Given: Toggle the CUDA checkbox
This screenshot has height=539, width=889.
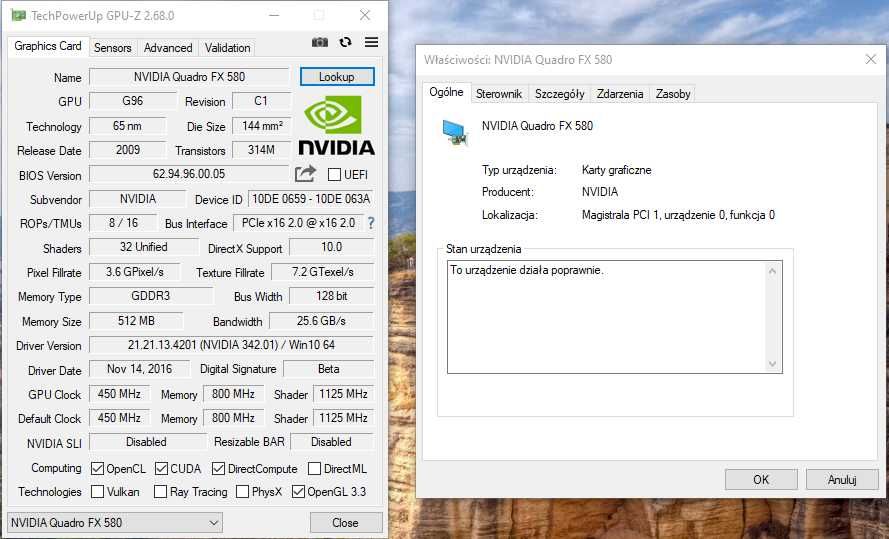Looking at the screenshot, I should click(x=161, y=469).
